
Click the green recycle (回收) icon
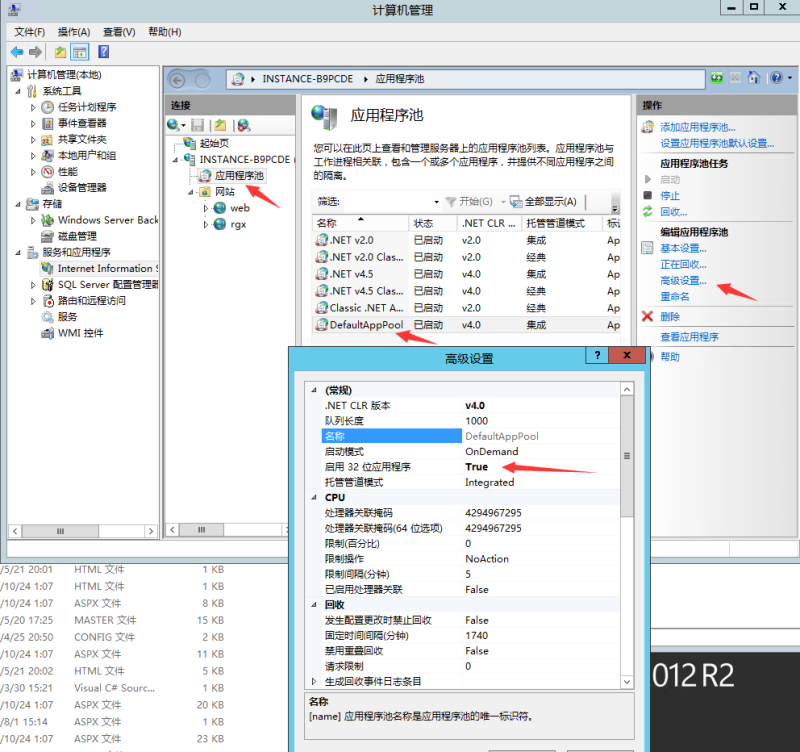(x=647, y=211)
